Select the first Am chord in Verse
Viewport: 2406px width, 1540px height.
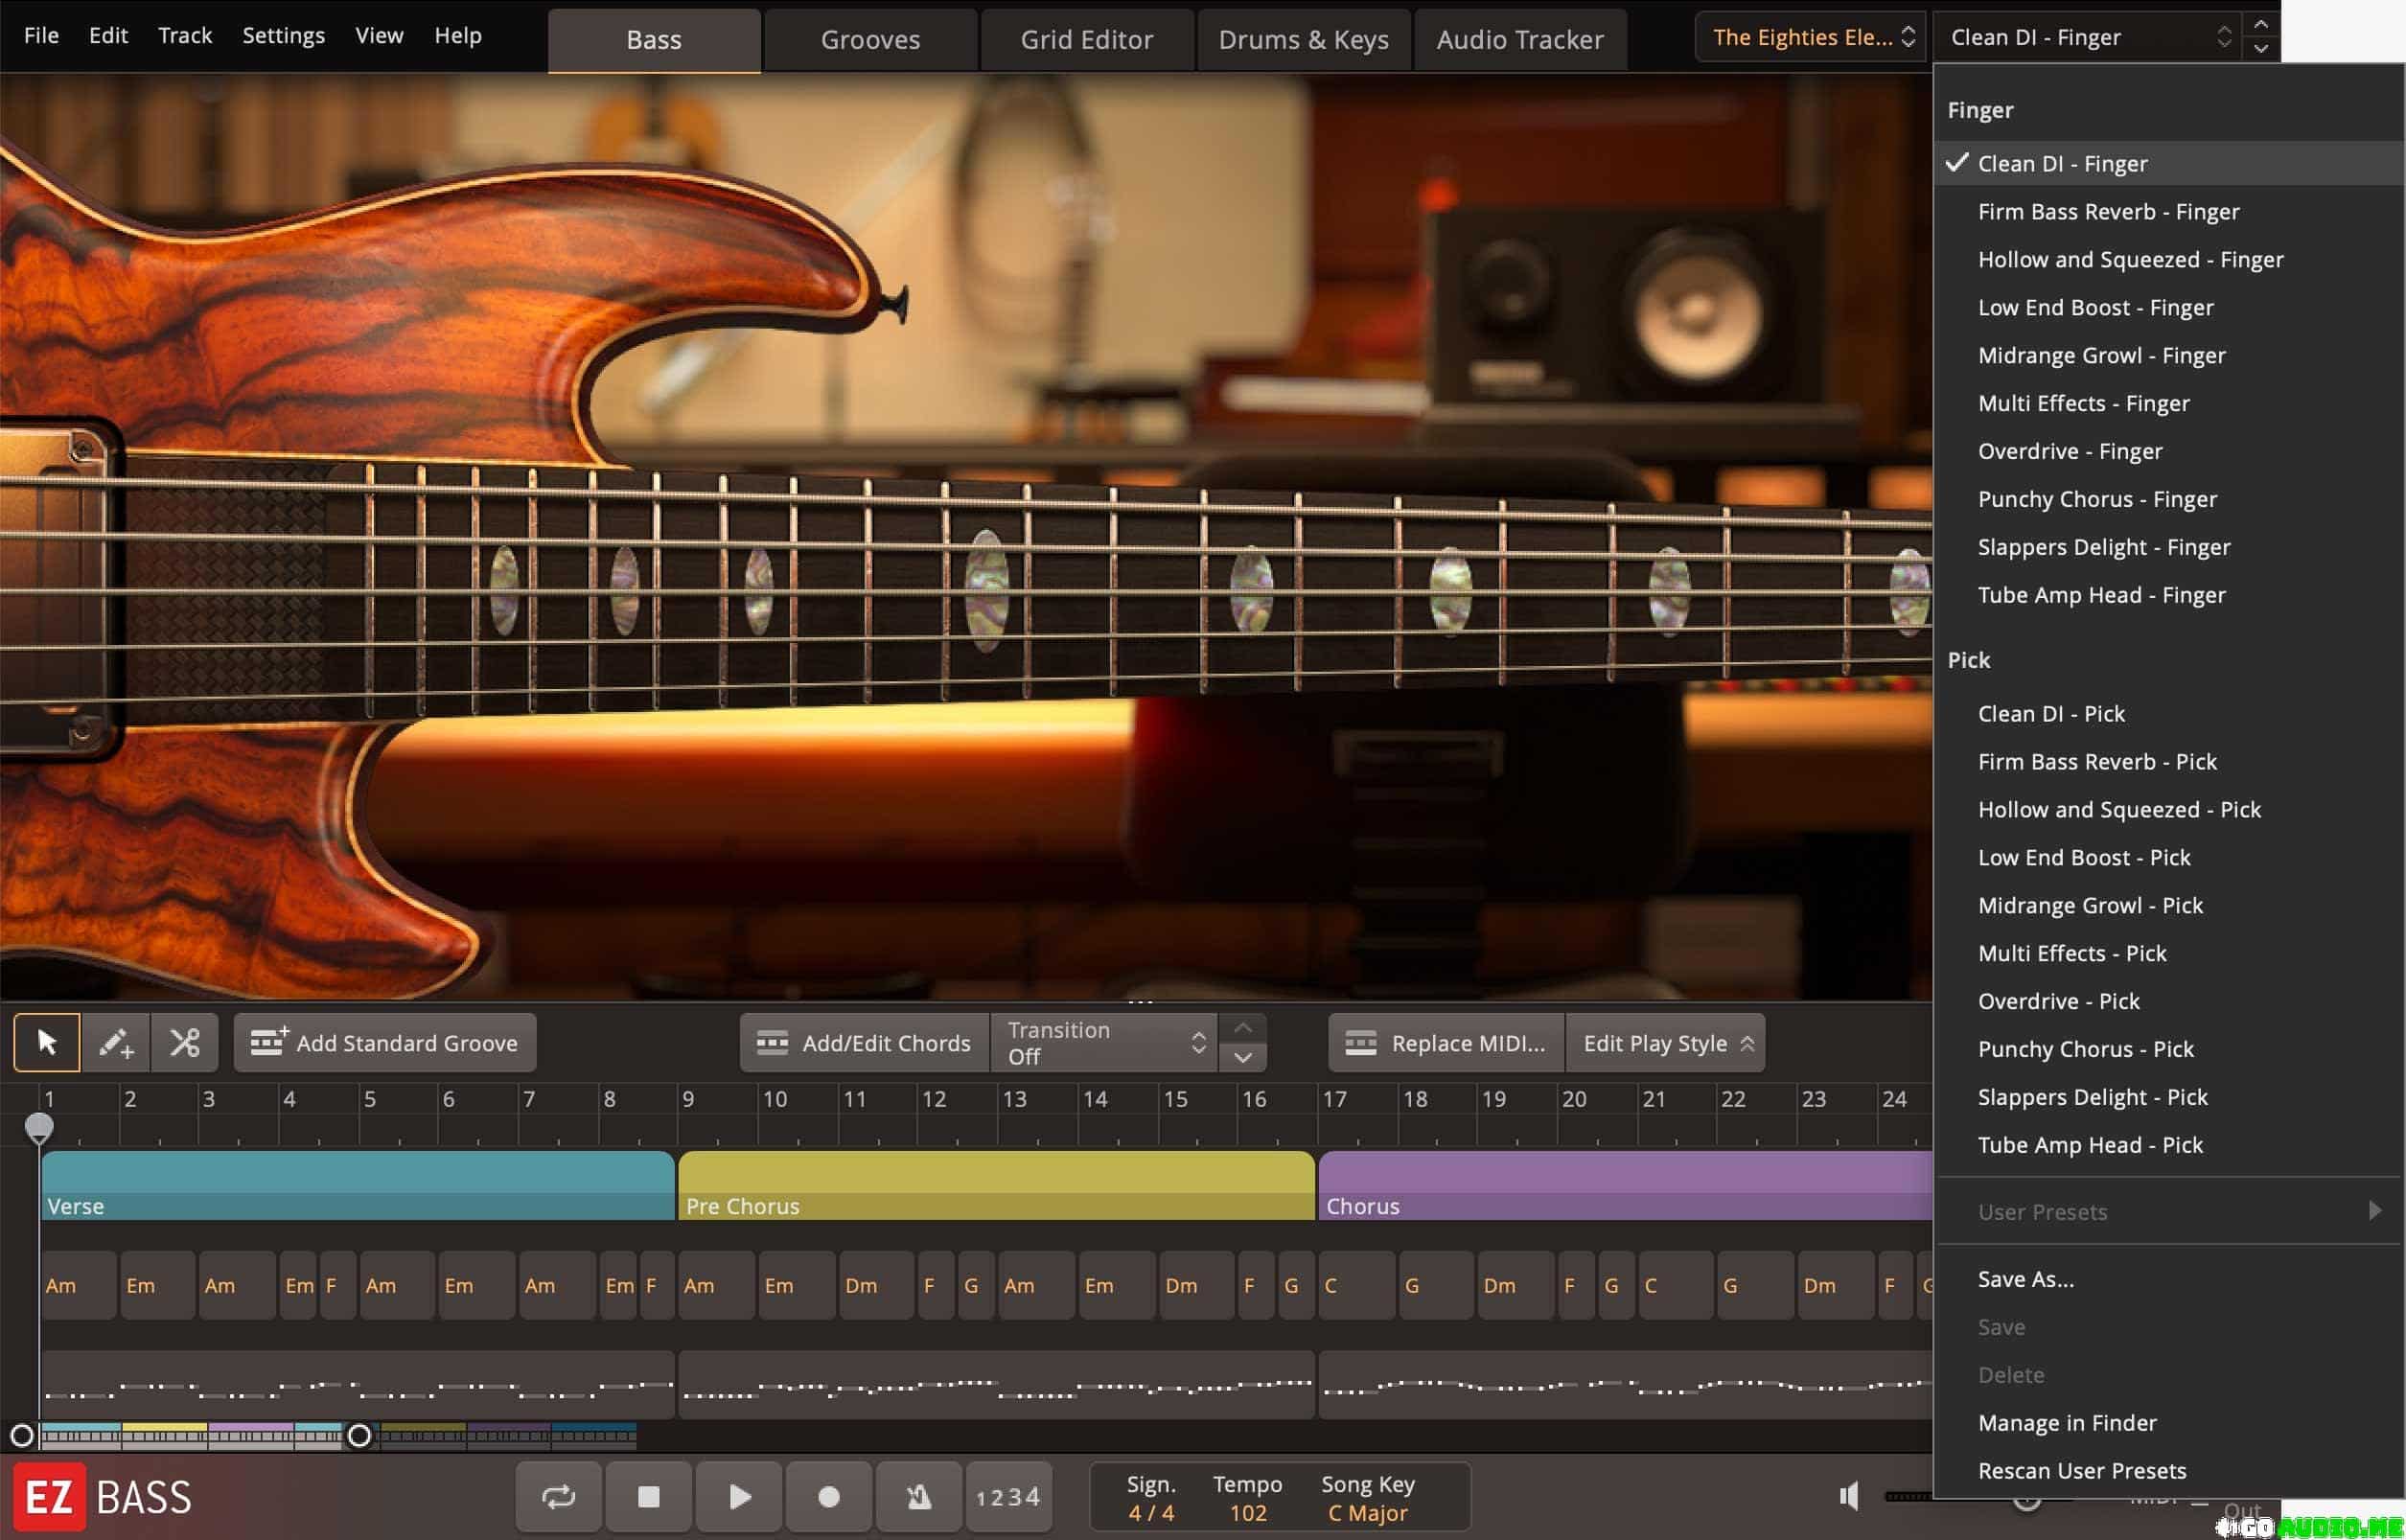[x=79, y=1285]
